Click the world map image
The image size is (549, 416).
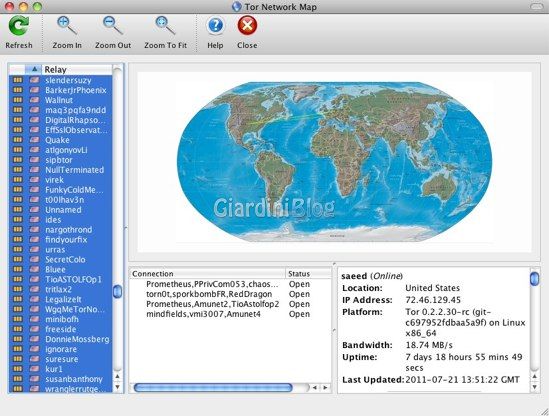point(334,161)
